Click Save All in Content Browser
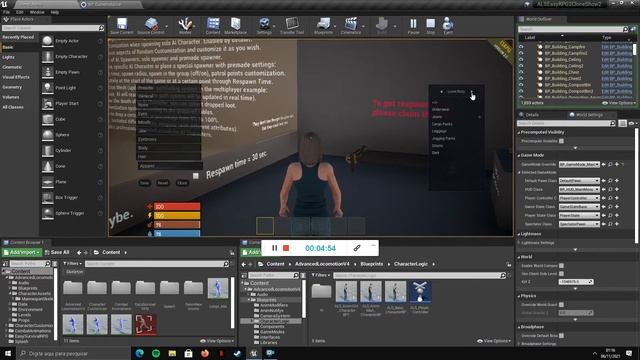This screenshot has height=360, width=640. click(57, 253)
